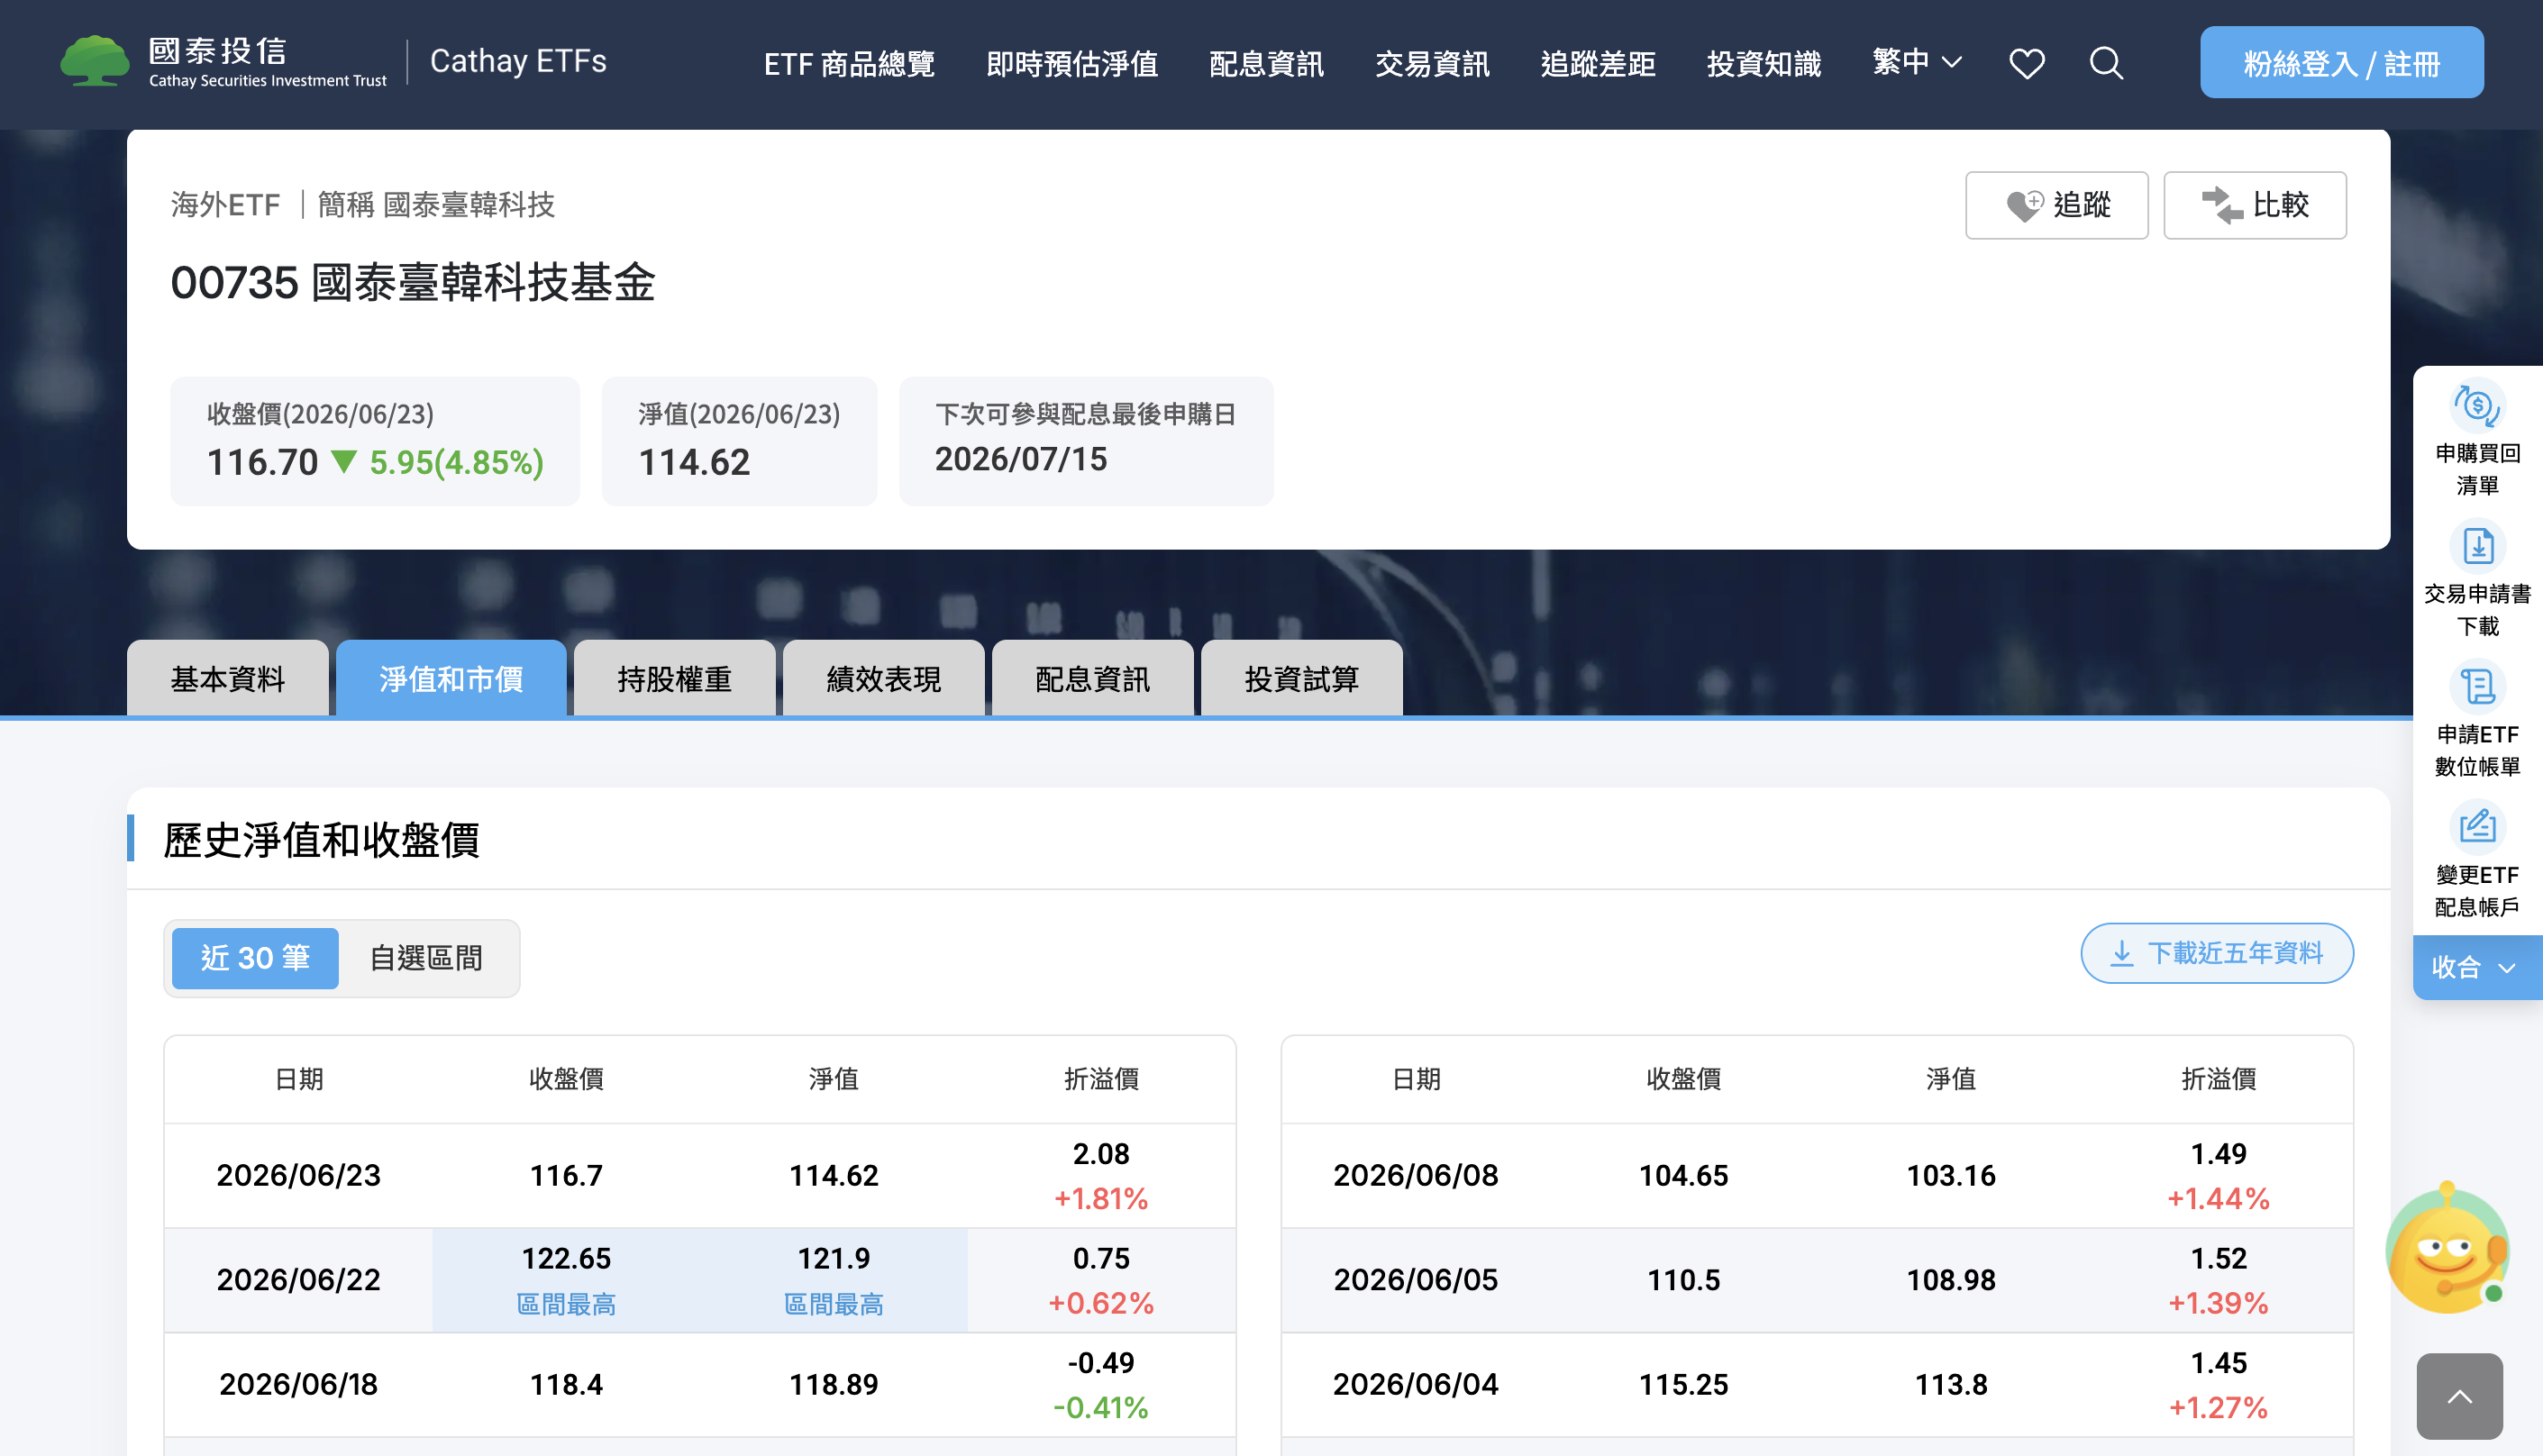Screen dimensions: 2543x1456
Task: Open the chatbot mascot assistant
Action: point(2447,1248)
